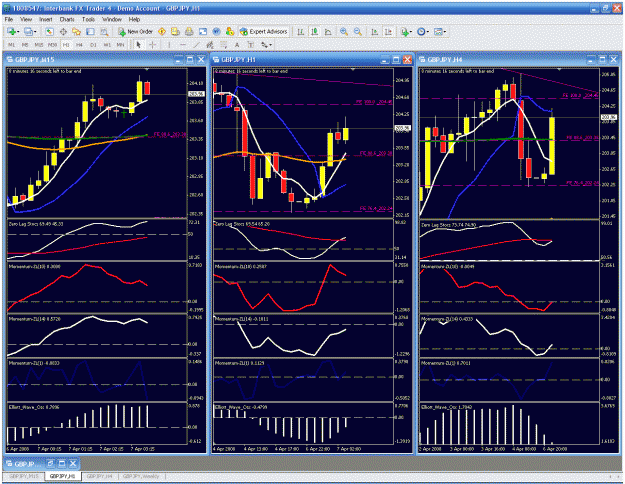Open the Window menu
This screenshot has height=484, width=625.
point(112,19)
